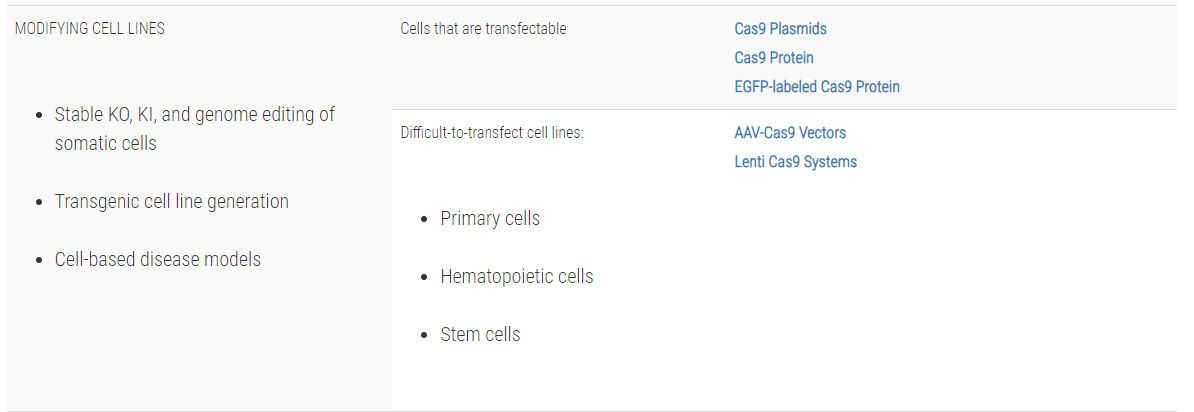Open EGFP-labeled Cas9 Protein link
1194x412 pixels.
pyautogui.click(x=816, y=87)
